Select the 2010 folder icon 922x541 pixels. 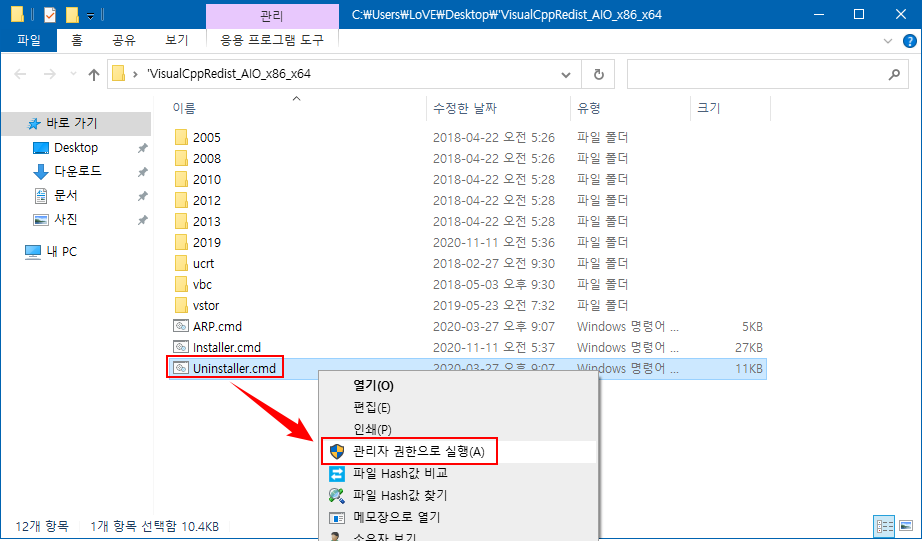[x=181, y=179]
